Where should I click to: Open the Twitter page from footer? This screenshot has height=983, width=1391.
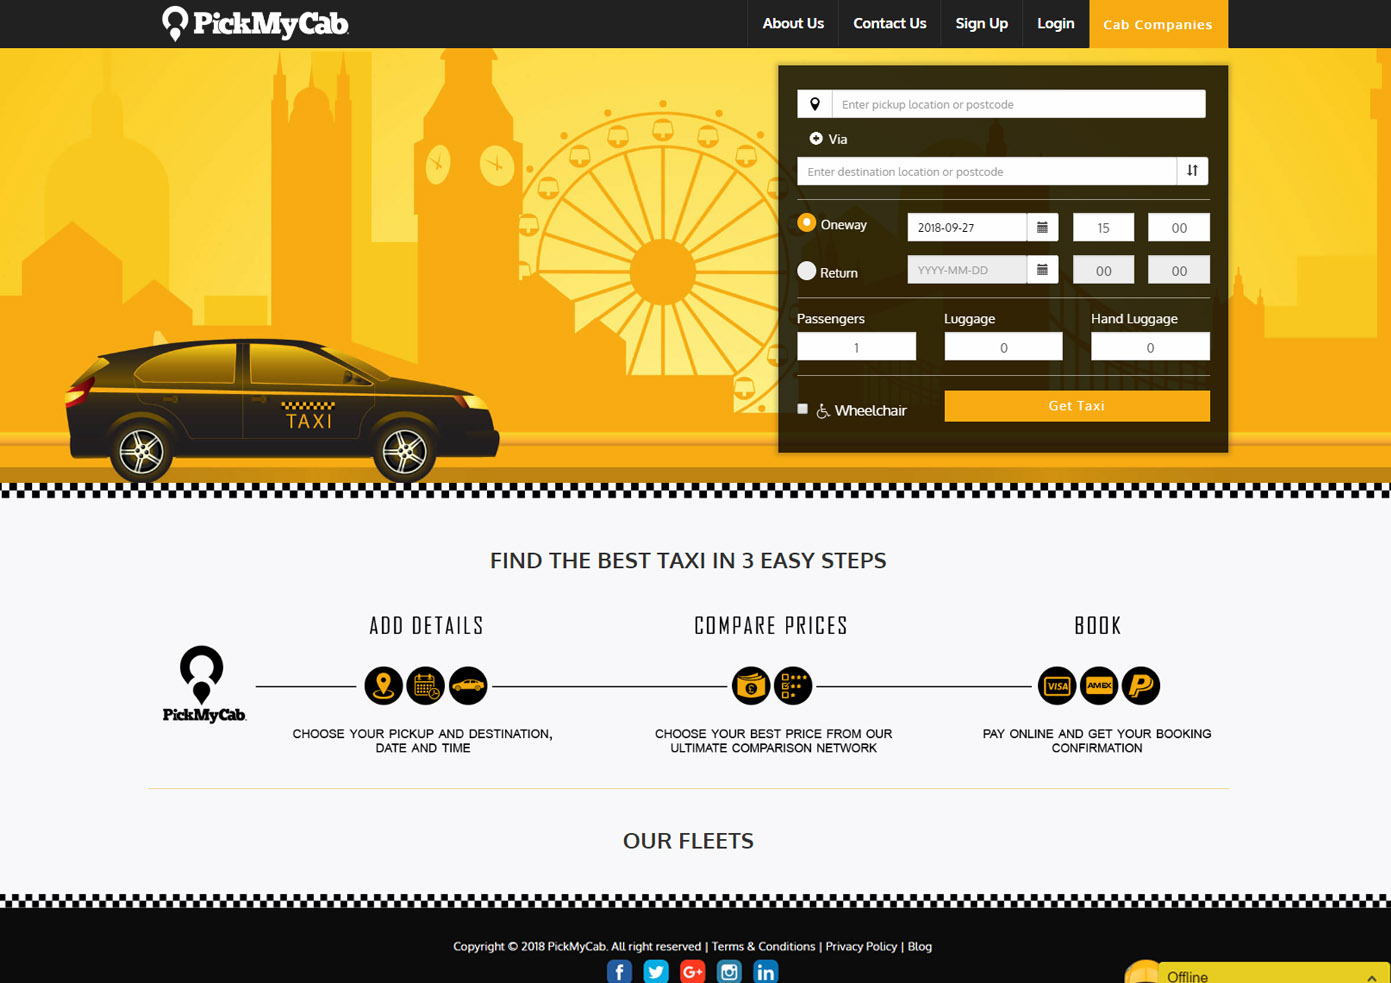point(656,972)
